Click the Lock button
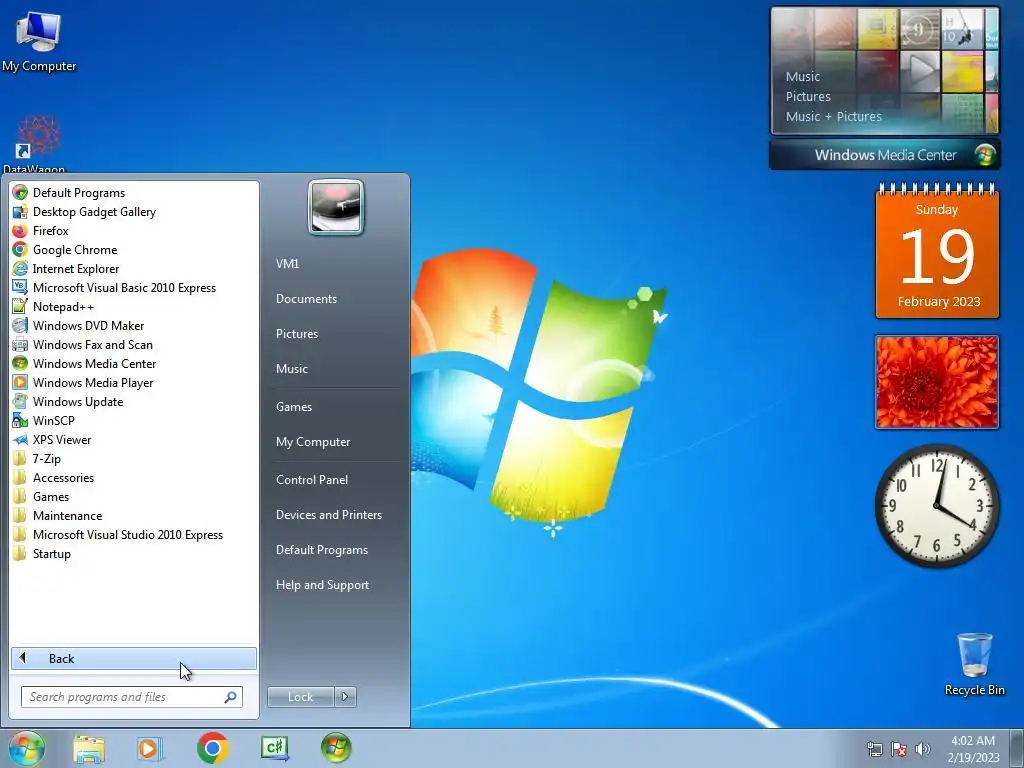This screenshot has width=1024, height=768. pos(300,696)
